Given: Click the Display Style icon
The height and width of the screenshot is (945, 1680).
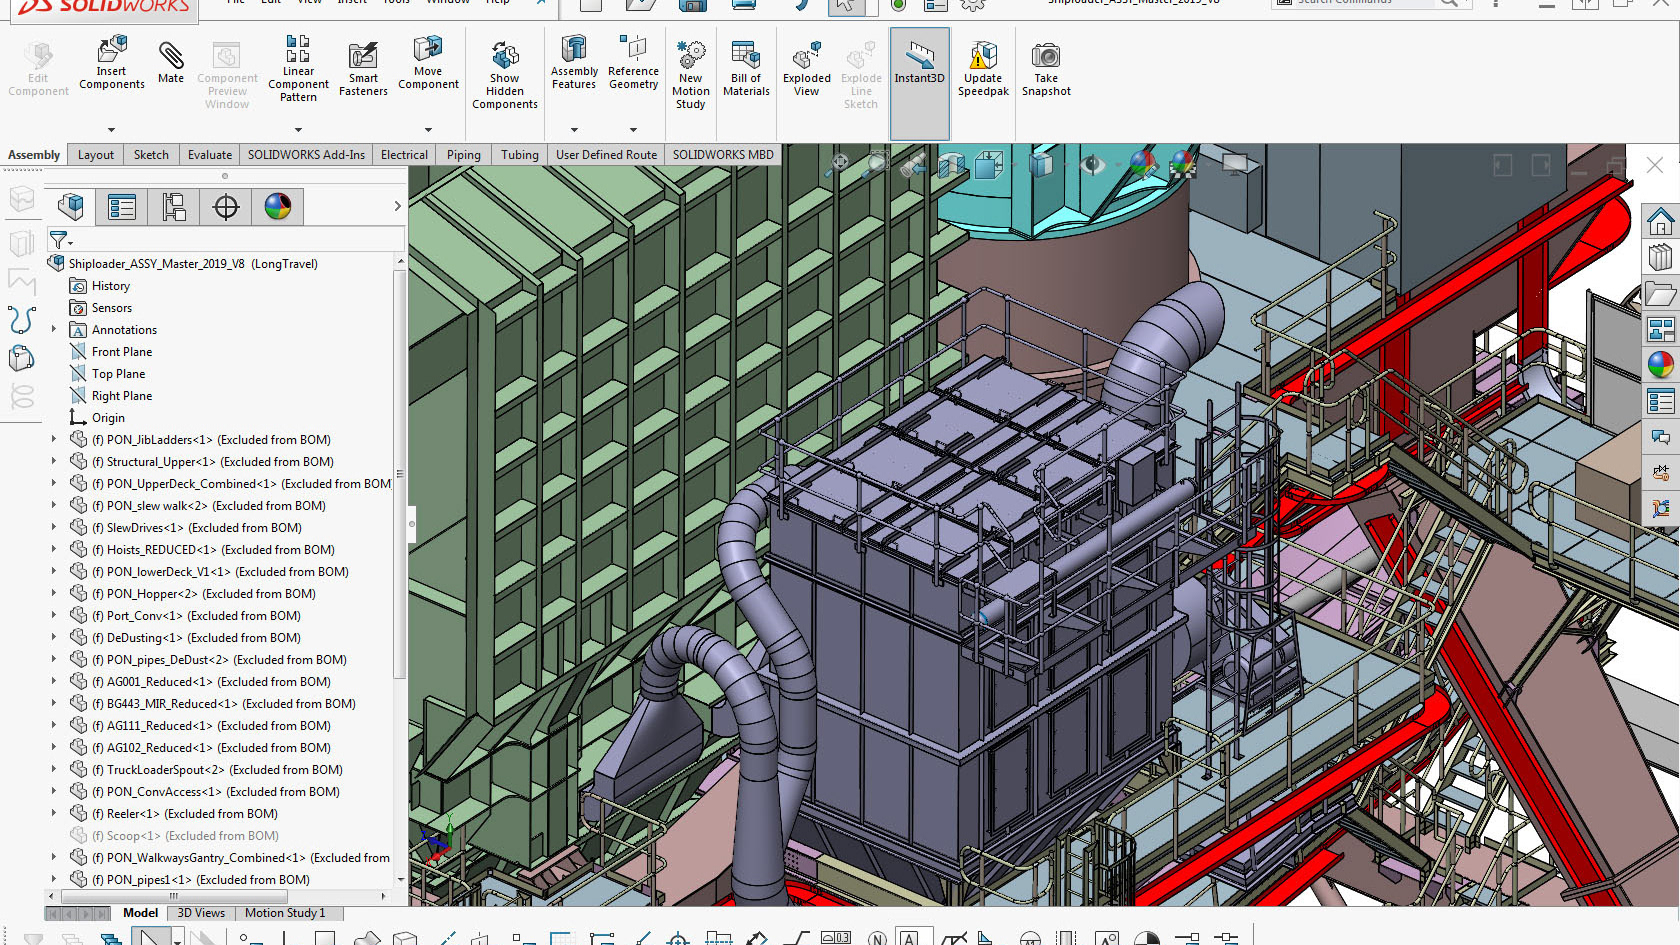Looking at the screenshot, I should pos(1041,164).
